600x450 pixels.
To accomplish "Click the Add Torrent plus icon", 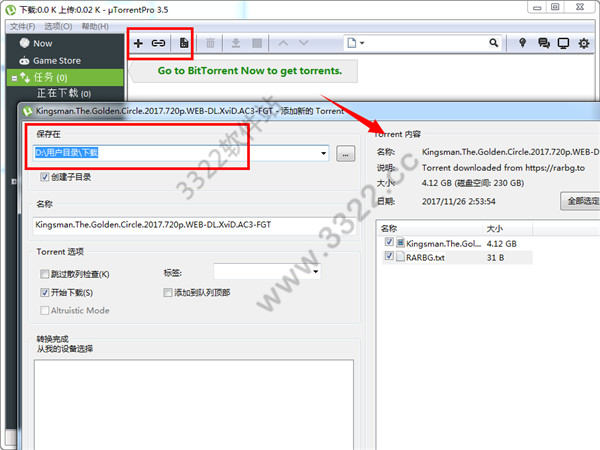I will tap(138, 43).
